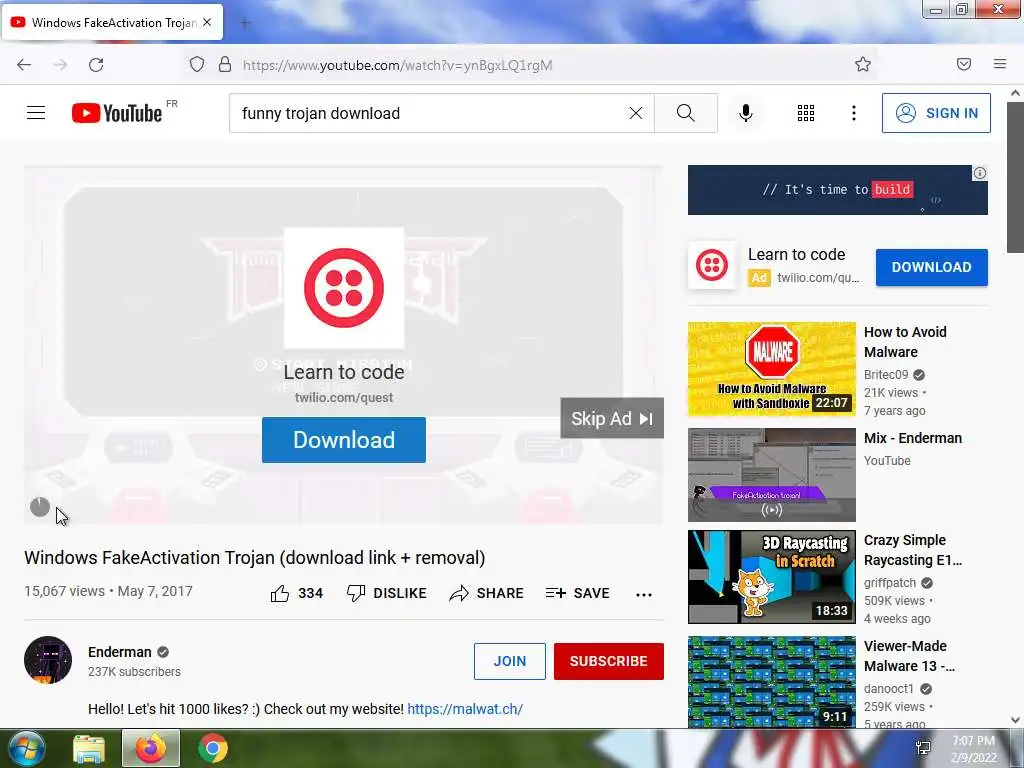Click the DISLIKE thumbs-down button
Screen dimensions: 1024x768
coord(386,593)
